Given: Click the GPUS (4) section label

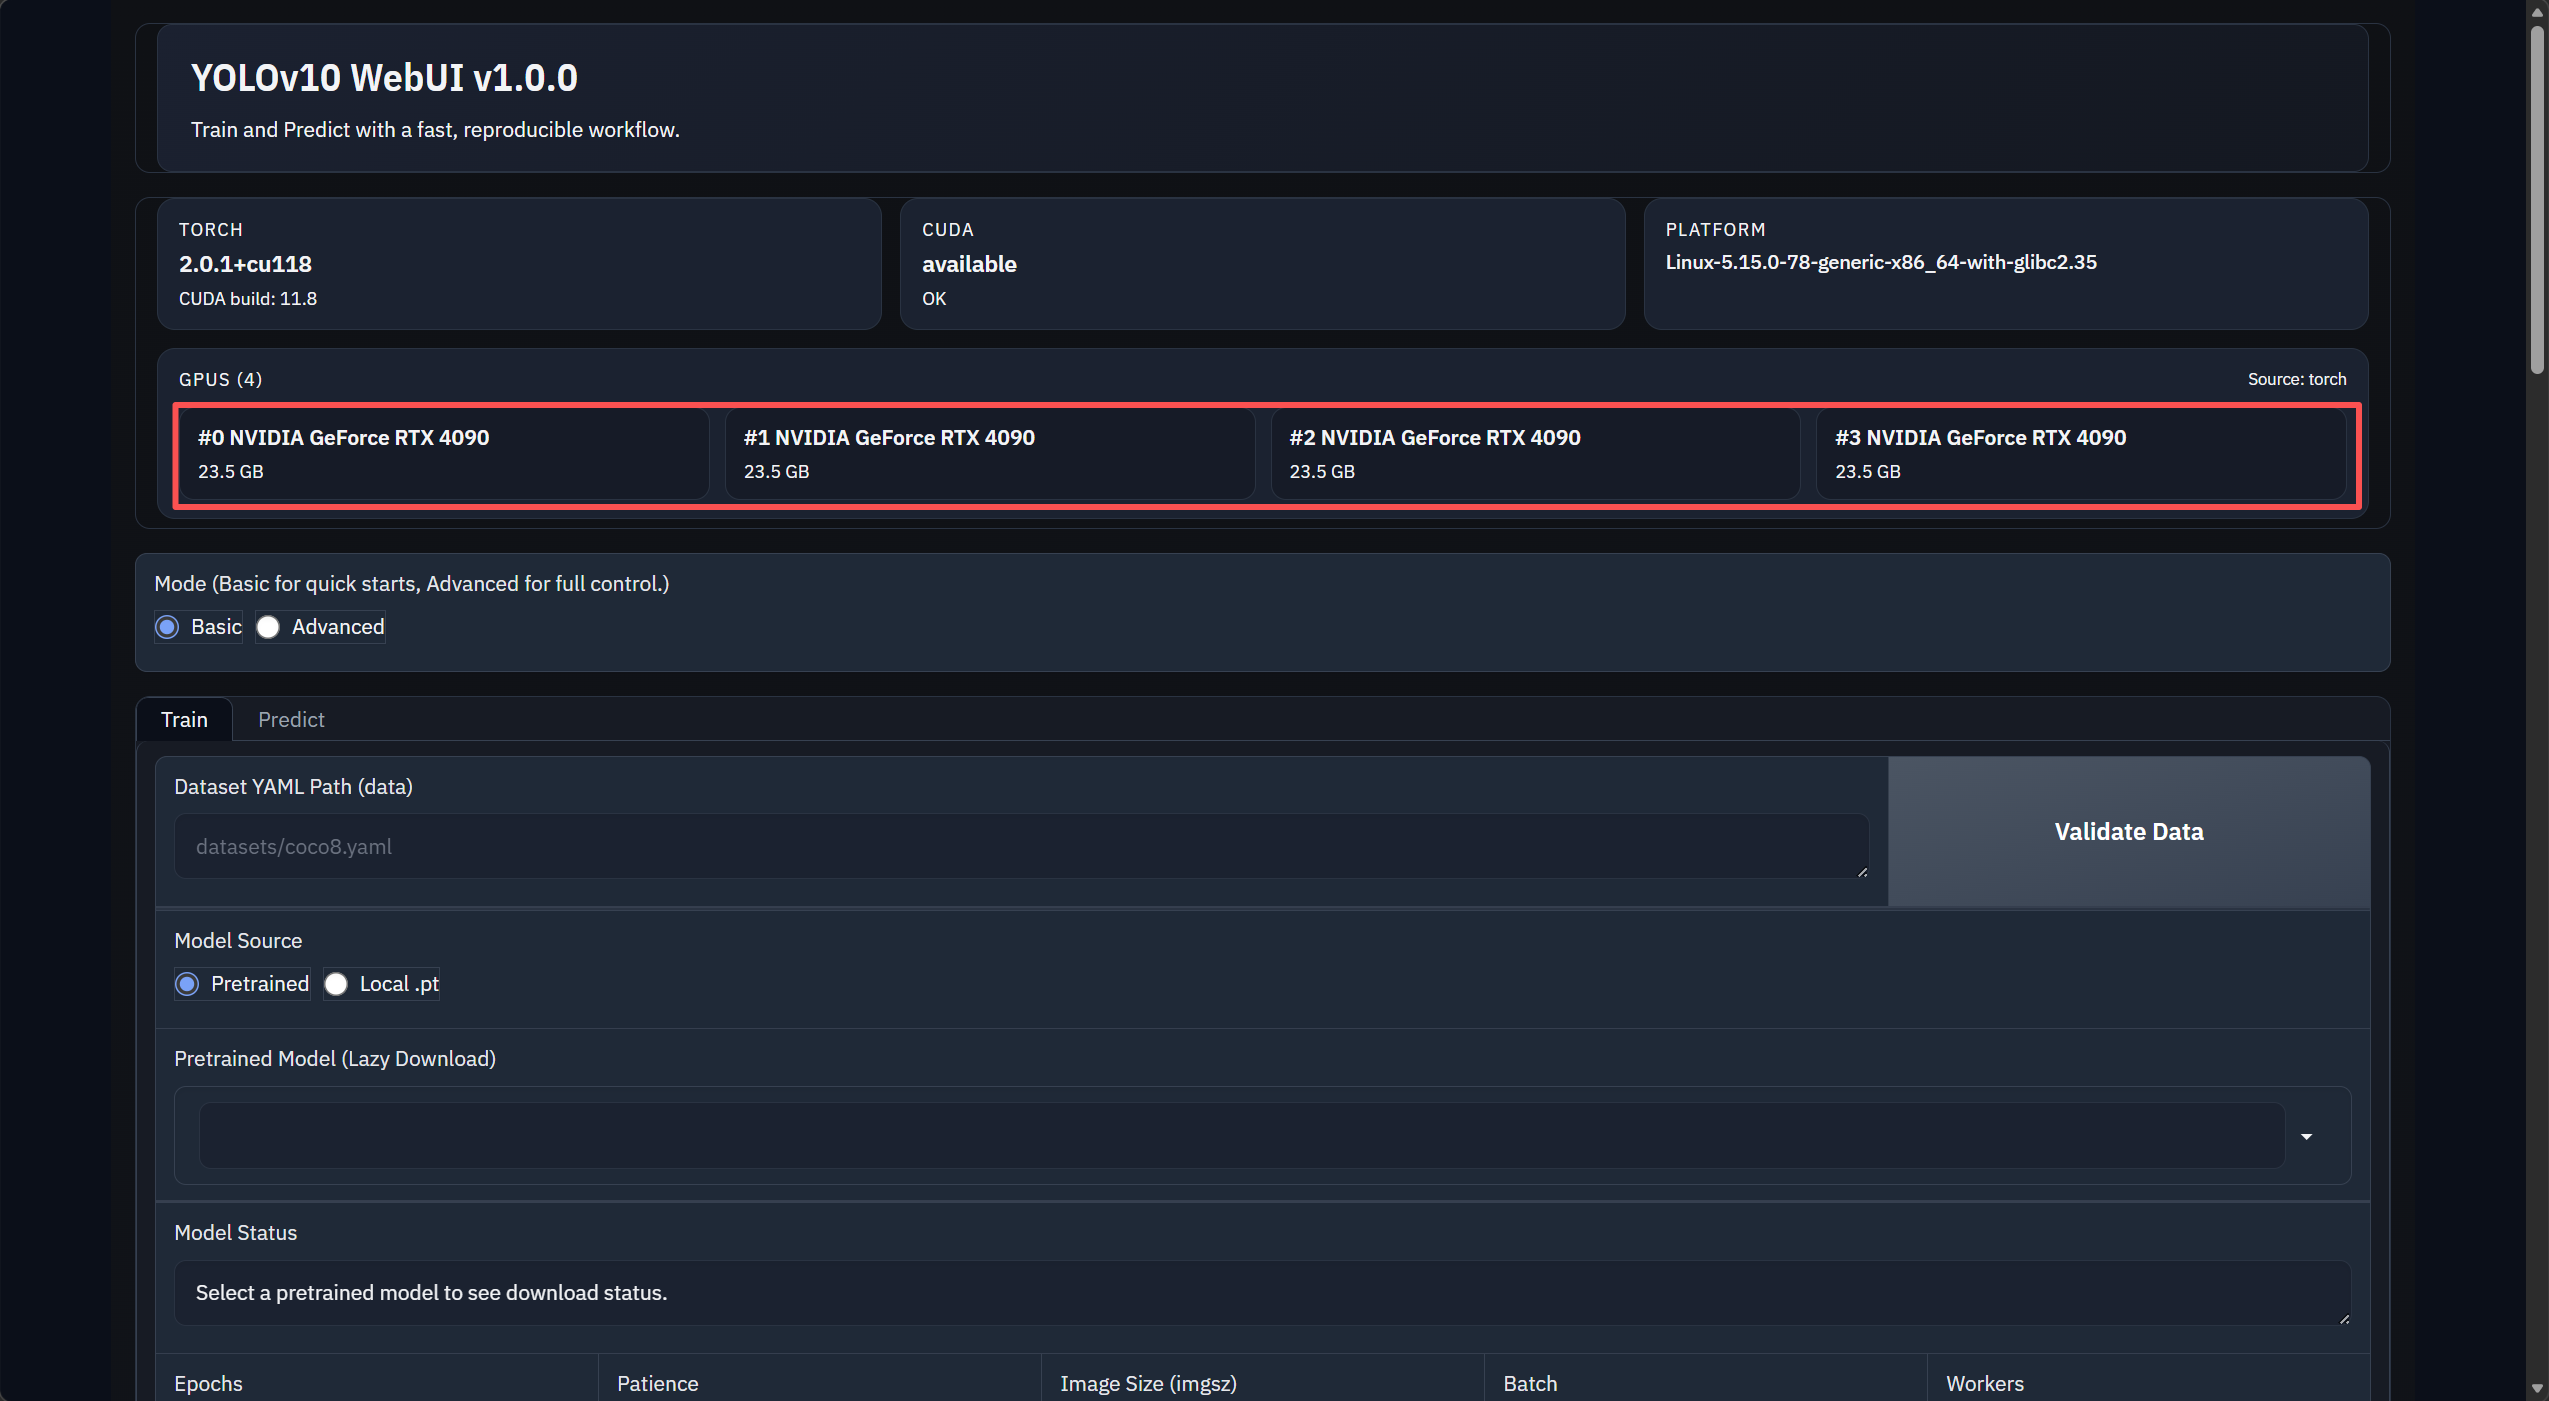Looking at the screenshot, I should (220, 379).
